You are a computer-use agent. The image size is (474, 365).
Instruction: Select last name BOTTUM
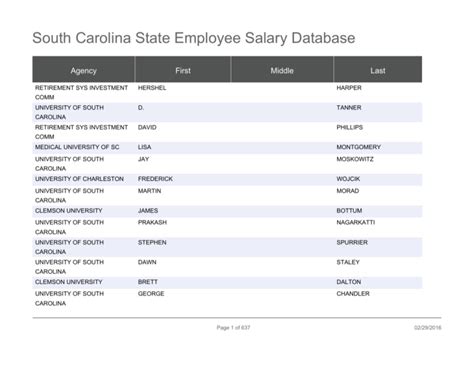point(349,211)
